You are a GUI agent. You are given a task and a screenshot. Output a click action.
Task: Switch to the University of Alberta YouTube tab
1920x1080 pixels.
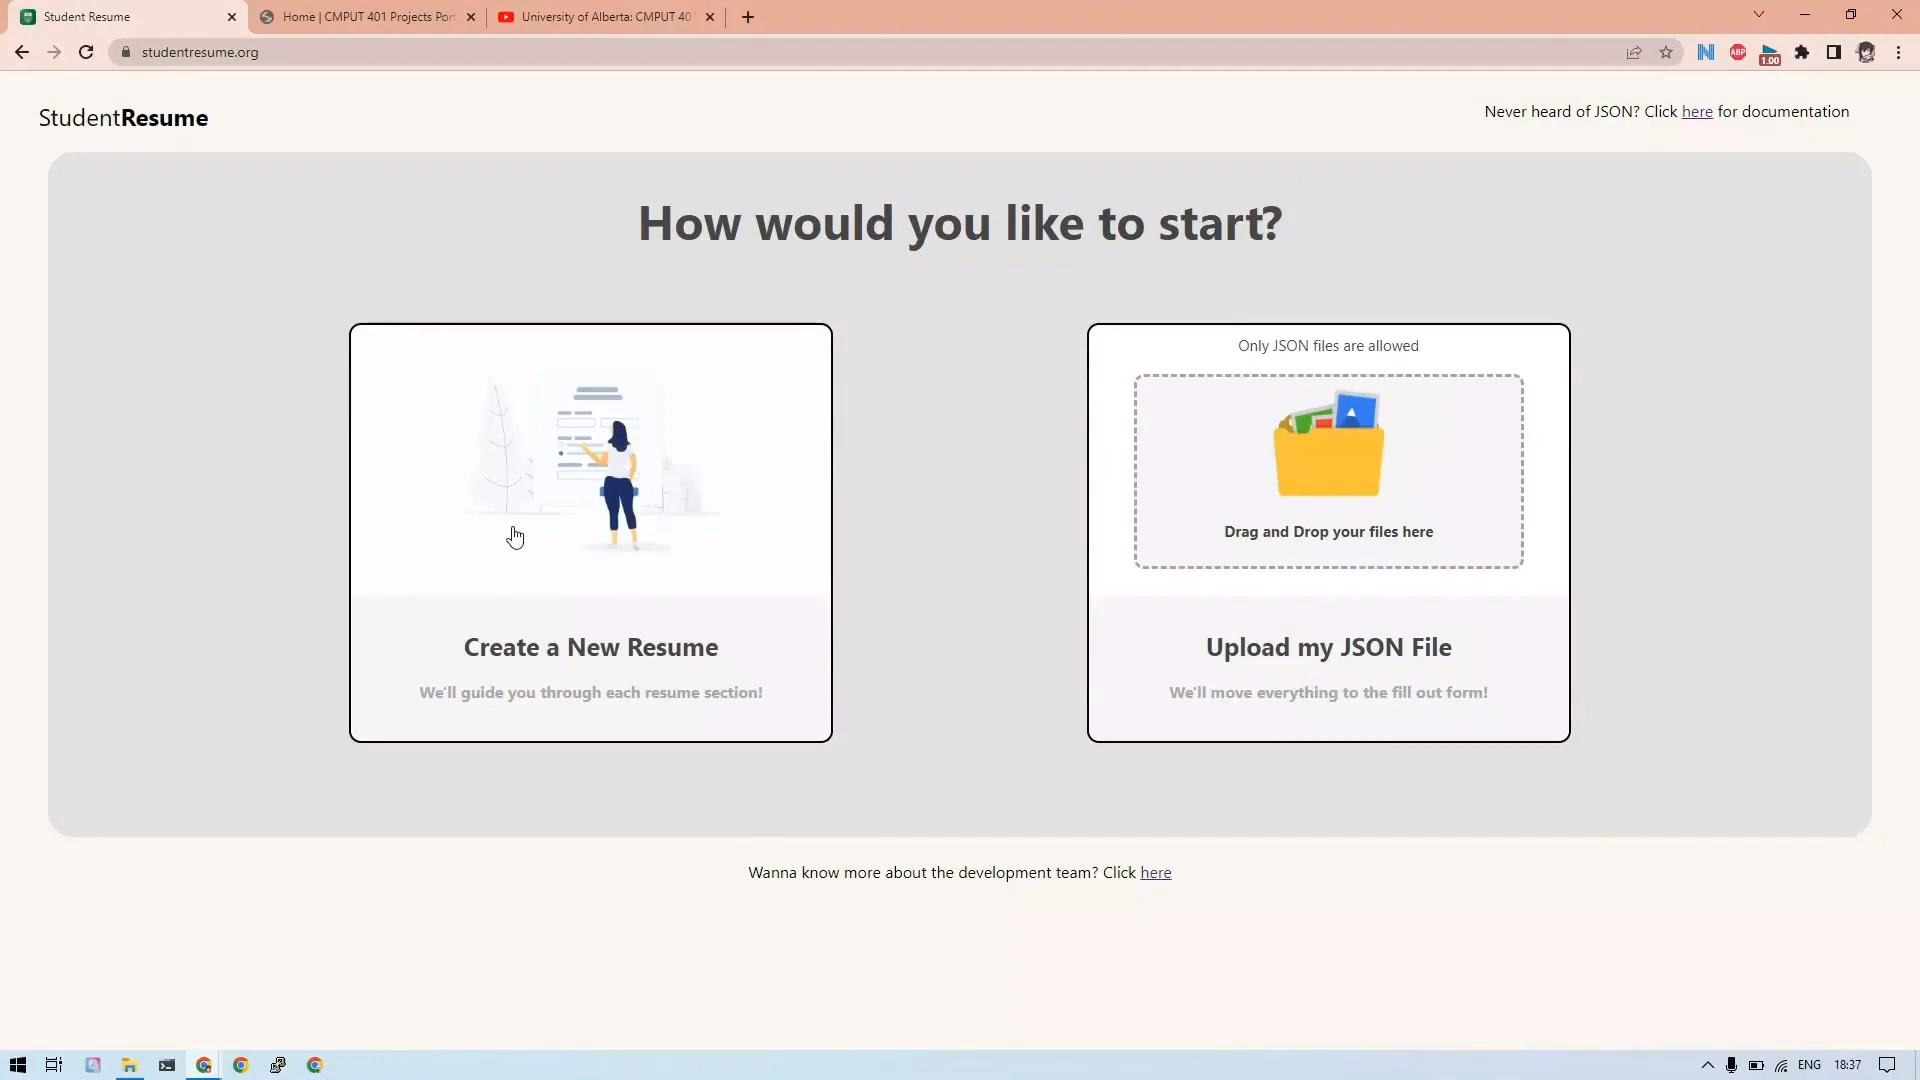click(x=605, y=17)
